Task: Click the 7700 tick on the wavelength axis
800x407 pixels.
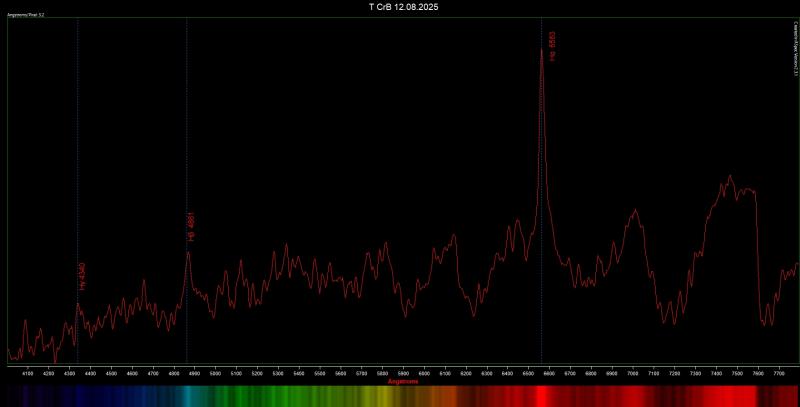Action: pos(779,374)
